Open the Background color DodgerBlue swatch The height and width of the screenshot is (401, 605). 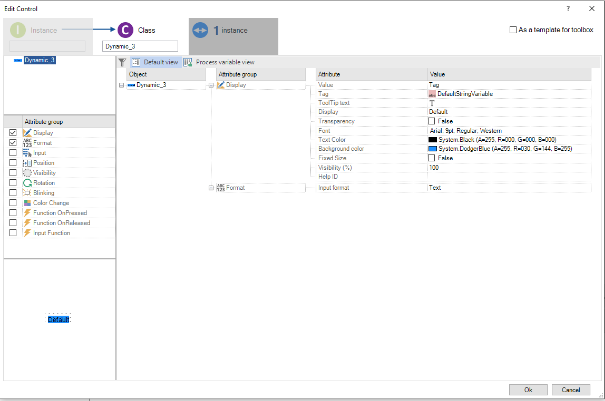(433, 149)
